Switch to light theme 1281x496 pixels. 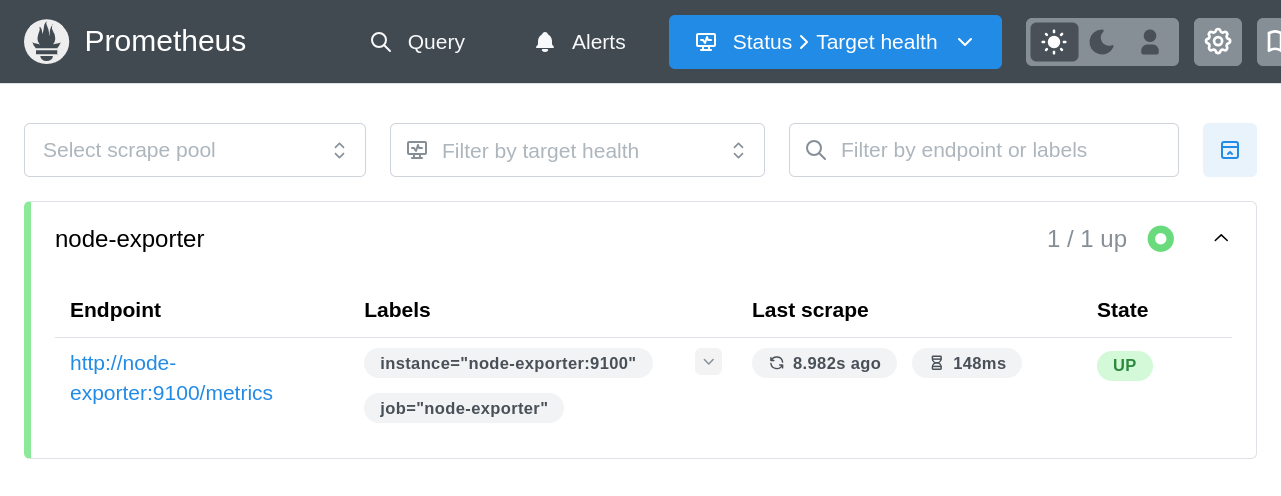click(x=1054, y=42)
